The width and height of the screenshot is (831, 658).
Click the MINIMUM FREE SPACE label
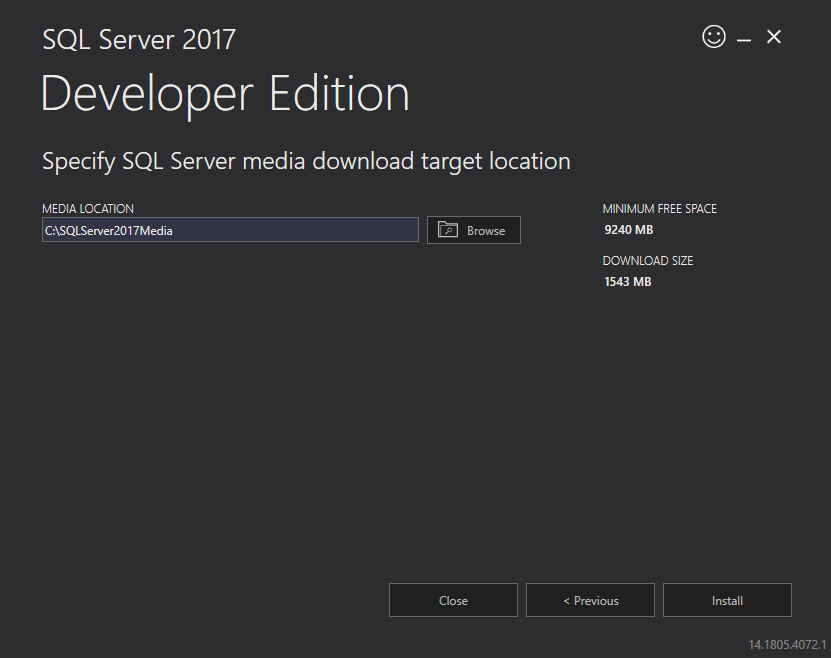[x=659, y=208]
